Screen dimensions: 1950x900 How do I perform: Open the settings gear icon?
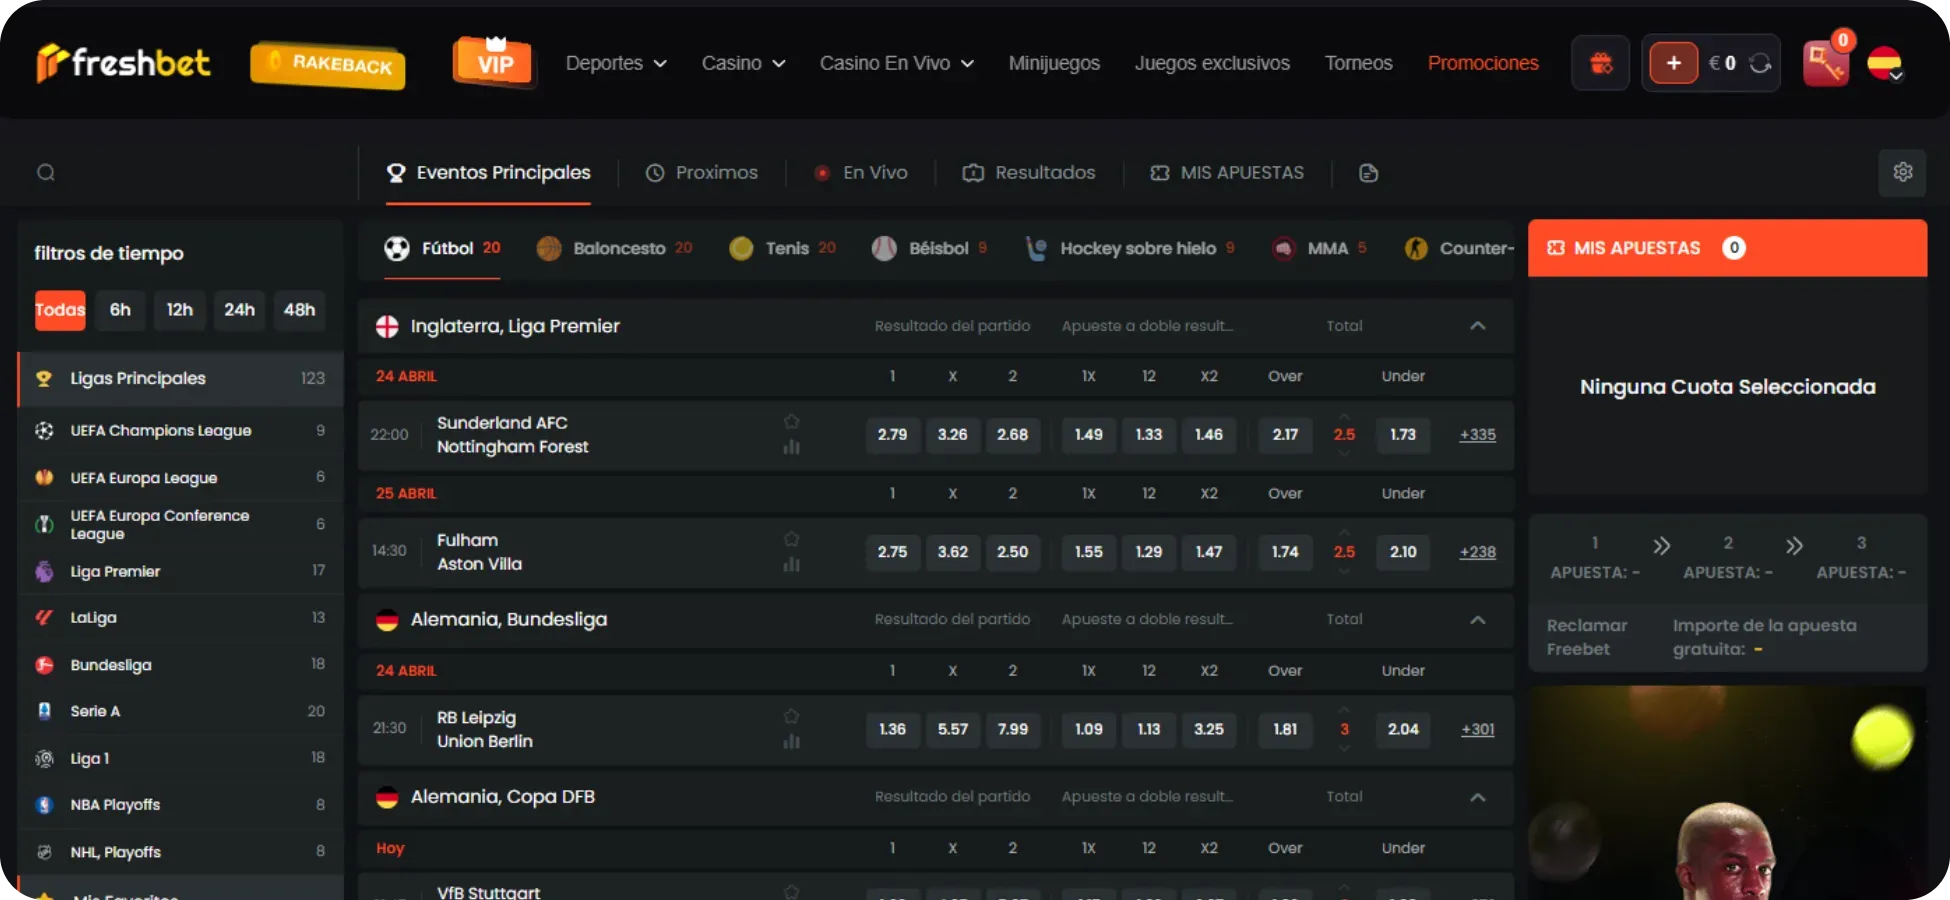point(1902,172)
